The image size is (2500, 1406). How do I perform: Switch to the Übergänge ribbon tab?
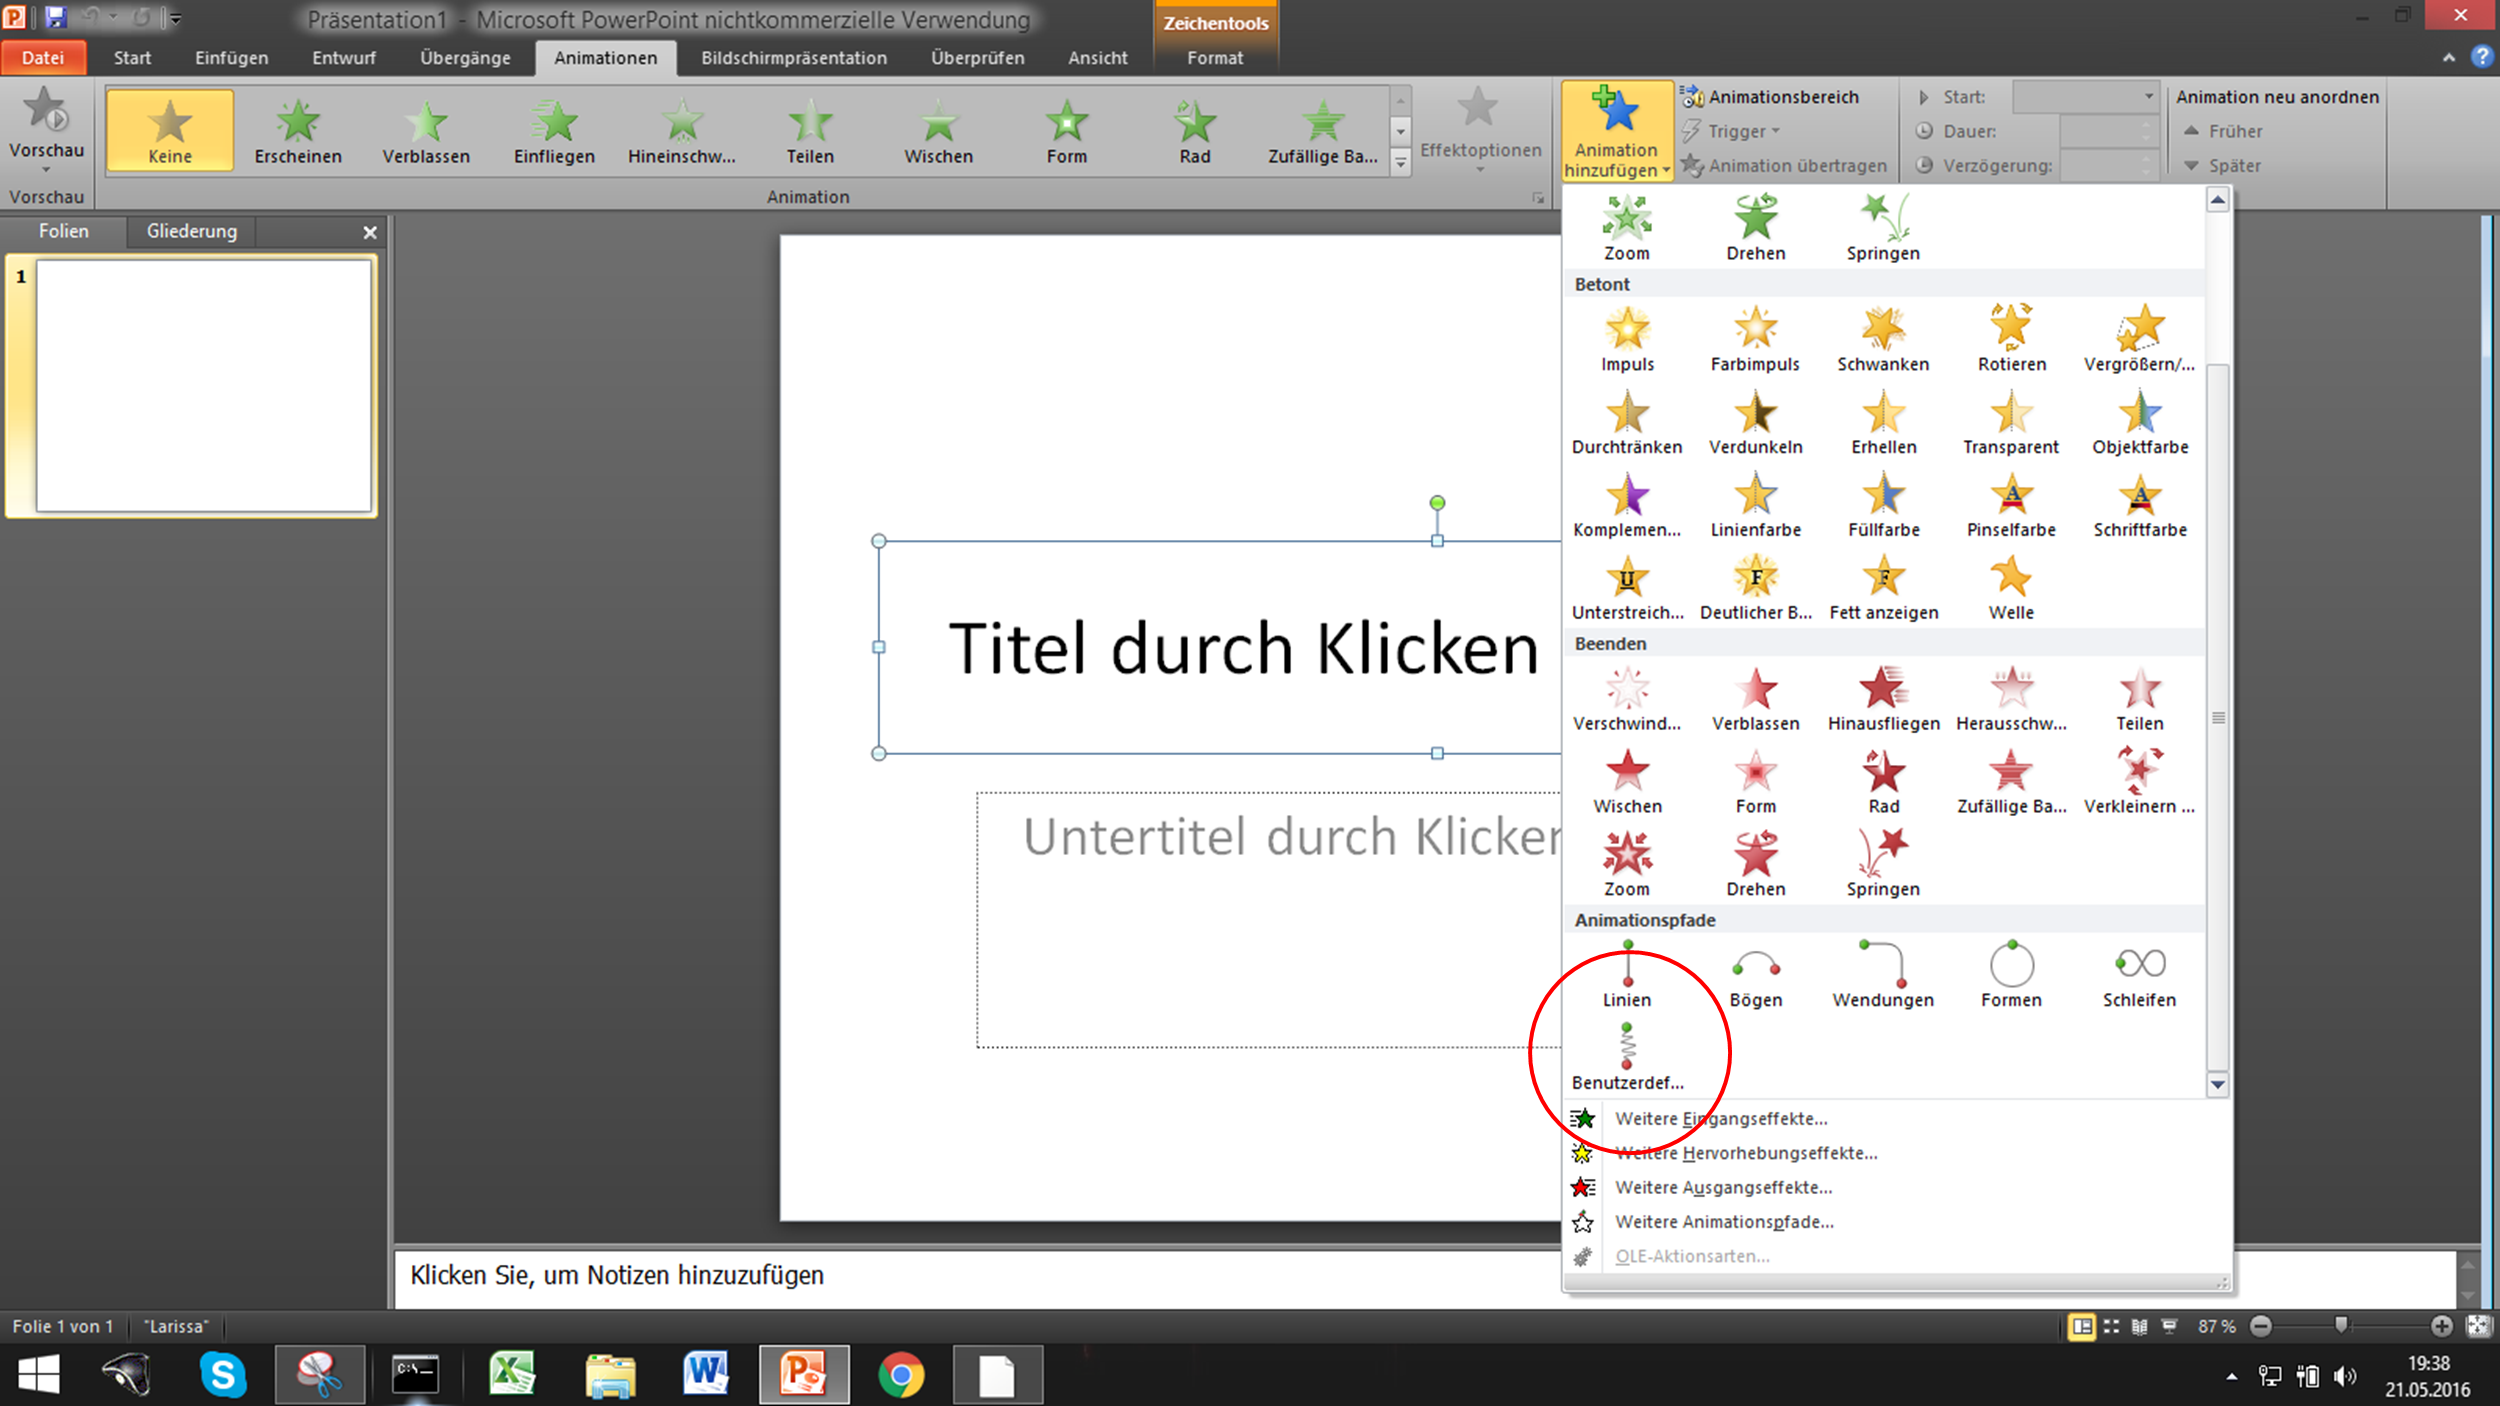[464, 58]
